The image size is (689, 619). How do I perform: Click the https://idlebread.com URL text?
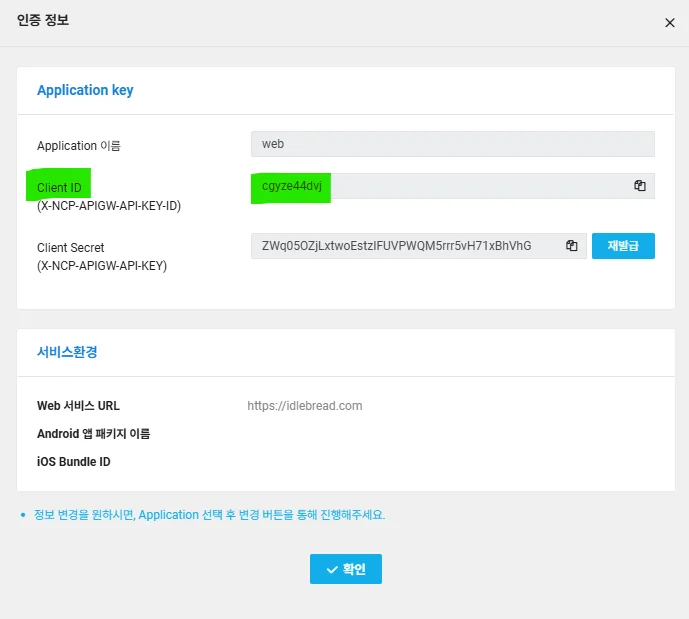tap(305, 405)
